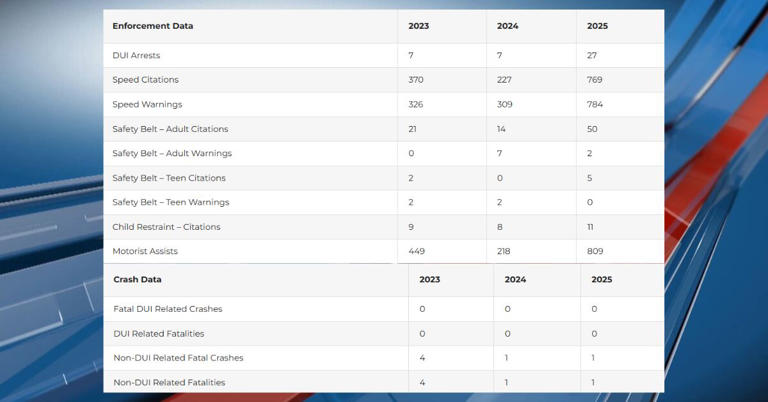
Task: Click Safety Belt – Teen Citations label
Action: point(169,178)
